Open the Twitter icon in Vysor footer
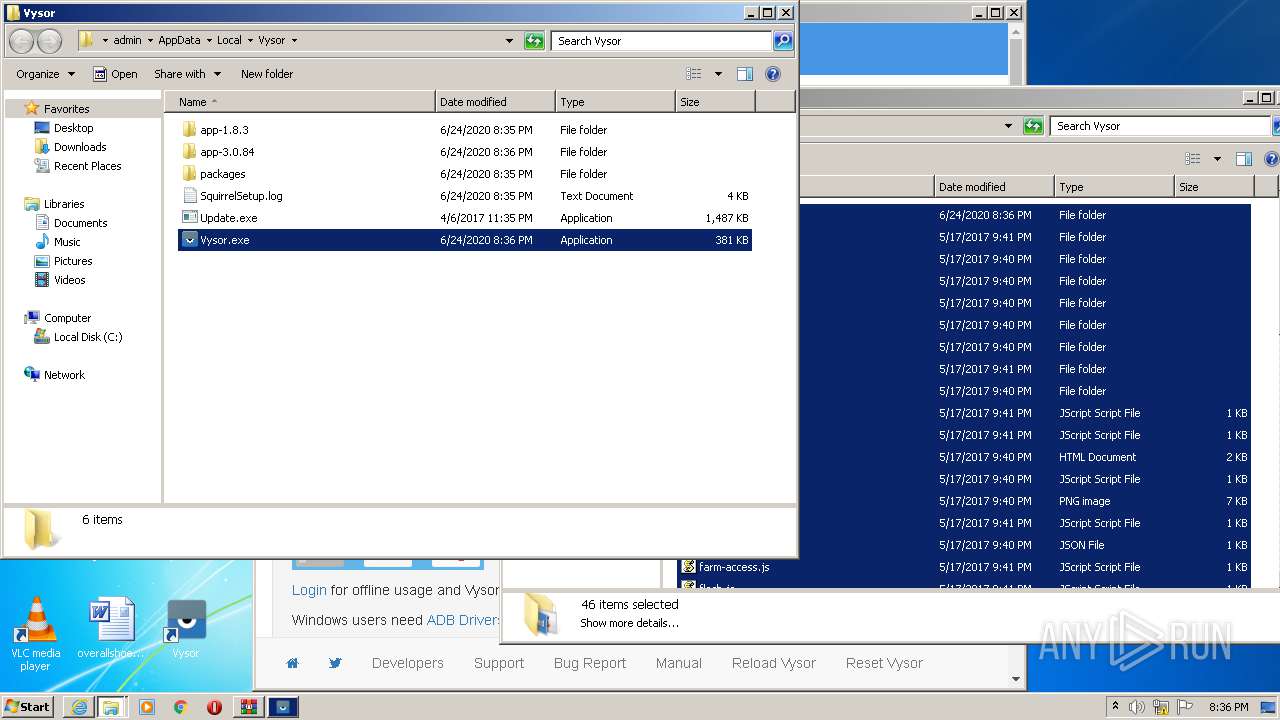Viewport: 1280px width, 720px height. [x=335, y=663]
